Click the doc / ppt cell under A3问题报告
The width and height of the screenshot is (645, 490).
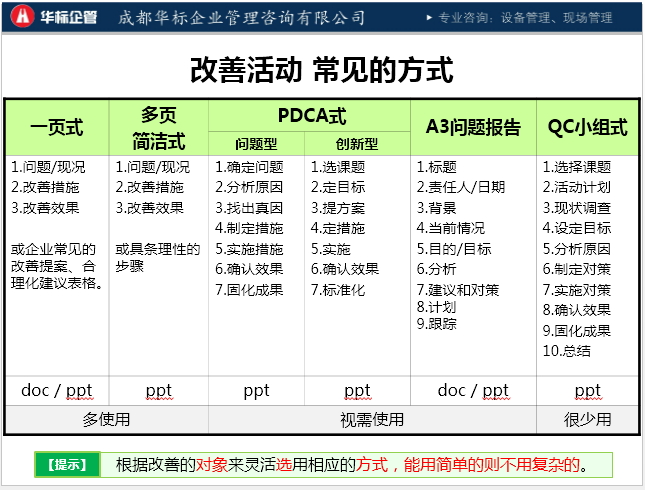(x=473, y=390)
